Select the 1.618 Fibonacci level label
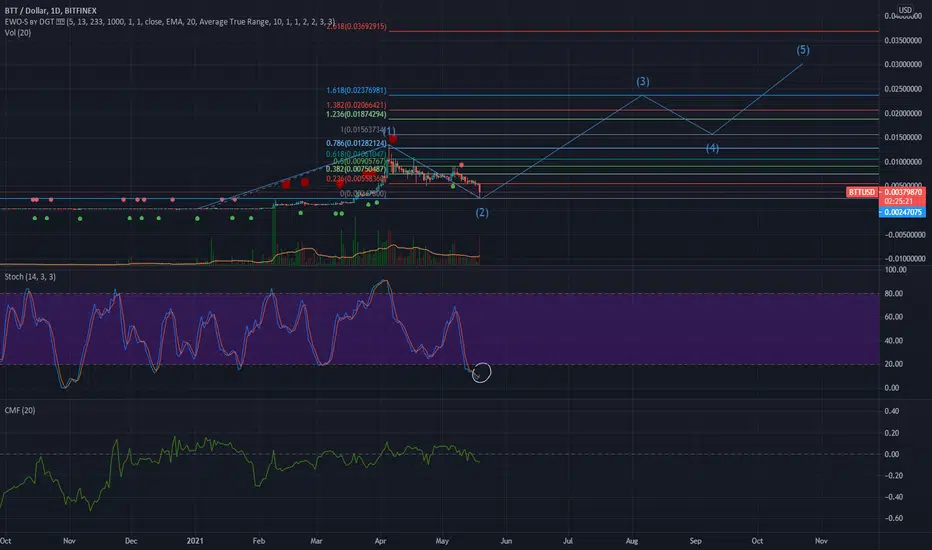932x550 pixels. (x=356, y=90)
